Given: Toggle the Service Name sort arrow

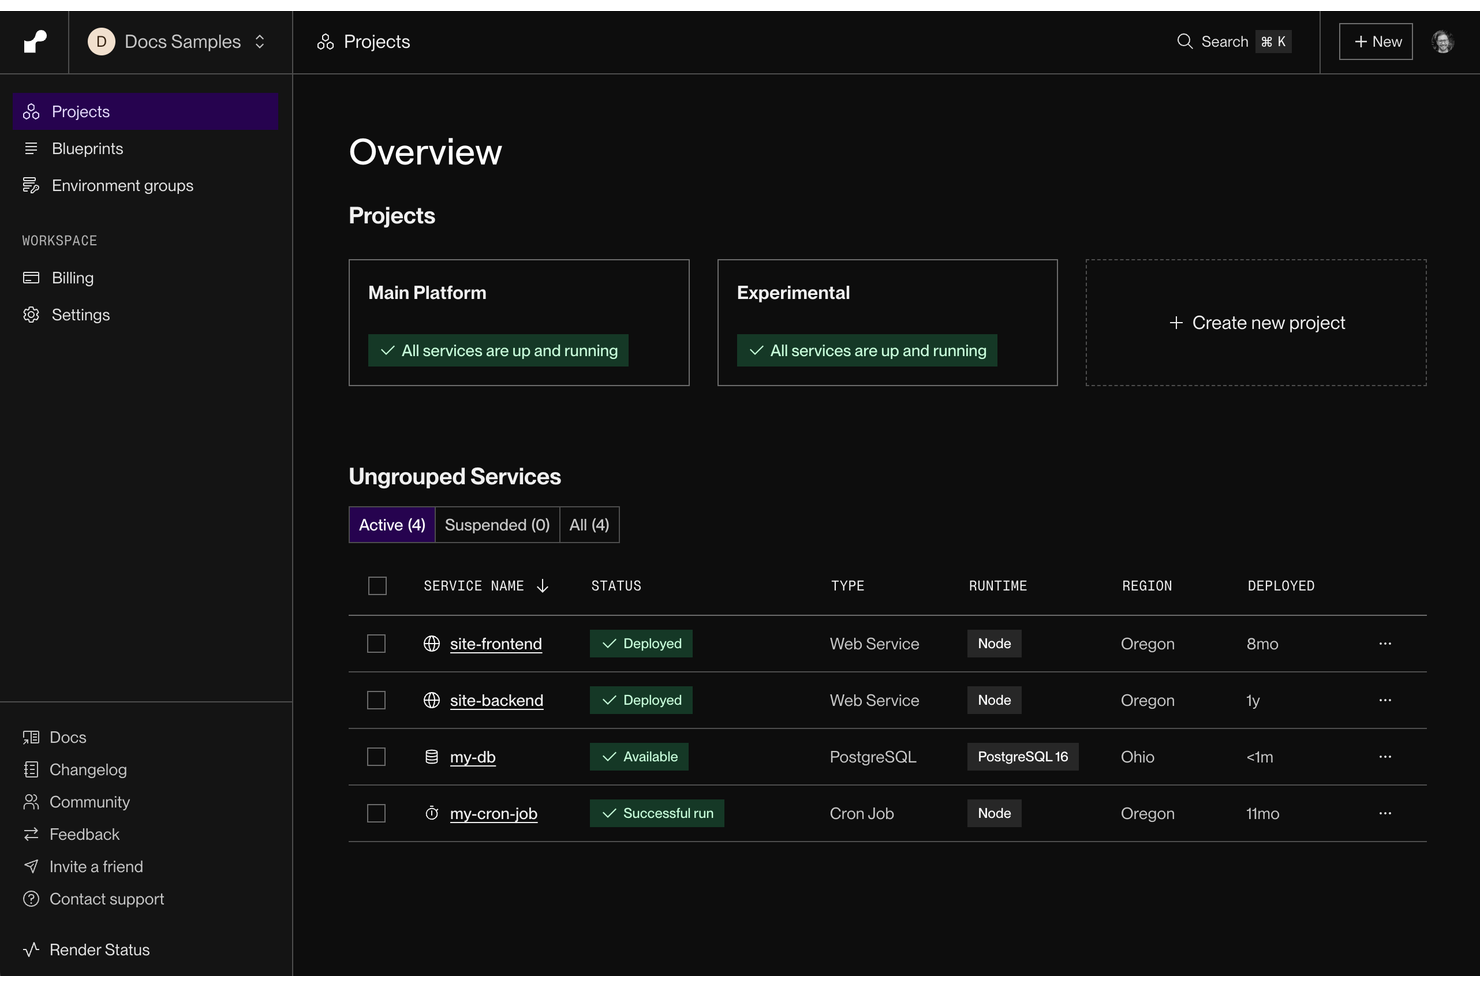Looking at the screenshot, I should pos(542,586).
